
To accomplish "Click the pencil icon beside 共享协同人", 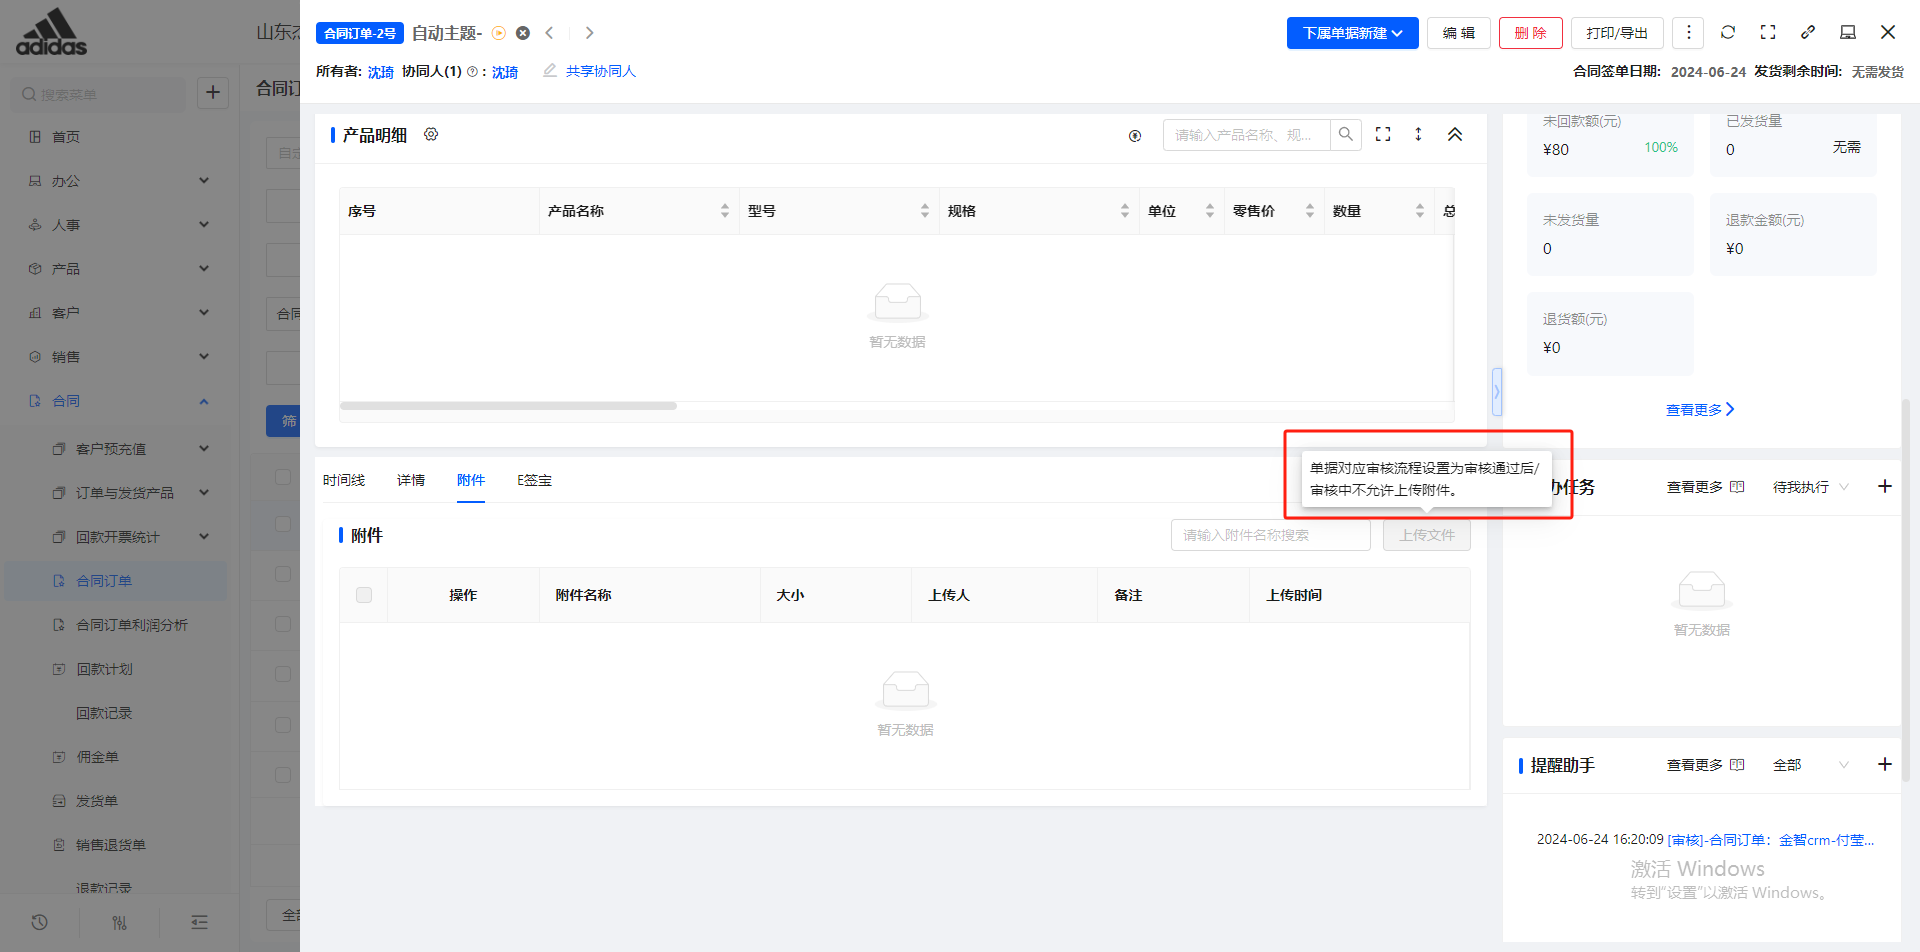I will click(x=550, y=70).
